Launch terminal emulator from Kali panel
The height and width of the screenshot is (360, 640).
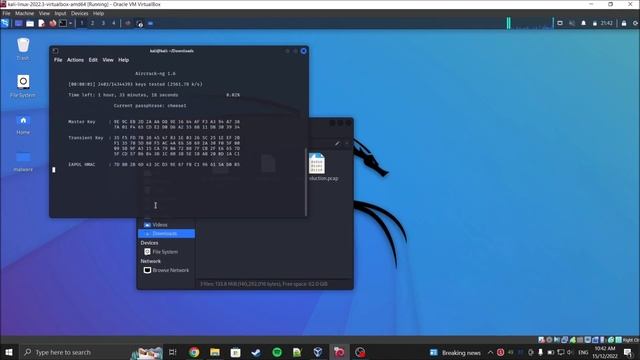click(63, 23)
